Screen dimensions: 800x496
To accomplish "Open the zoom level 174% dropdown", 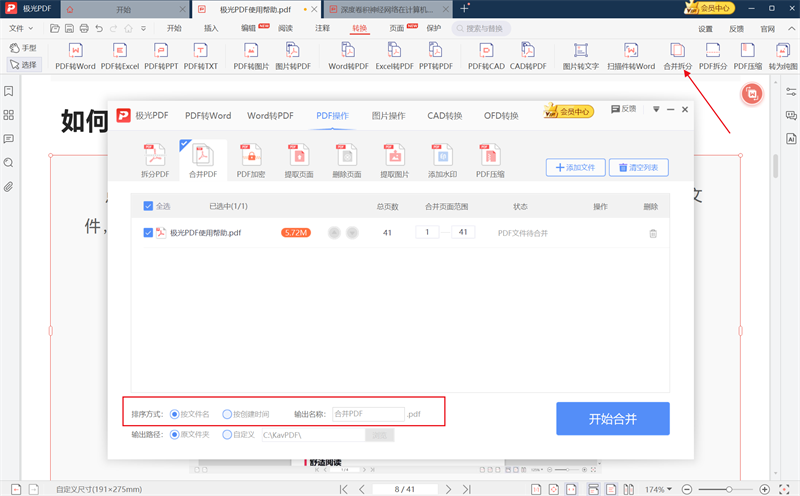I will [x=659, y=489].
